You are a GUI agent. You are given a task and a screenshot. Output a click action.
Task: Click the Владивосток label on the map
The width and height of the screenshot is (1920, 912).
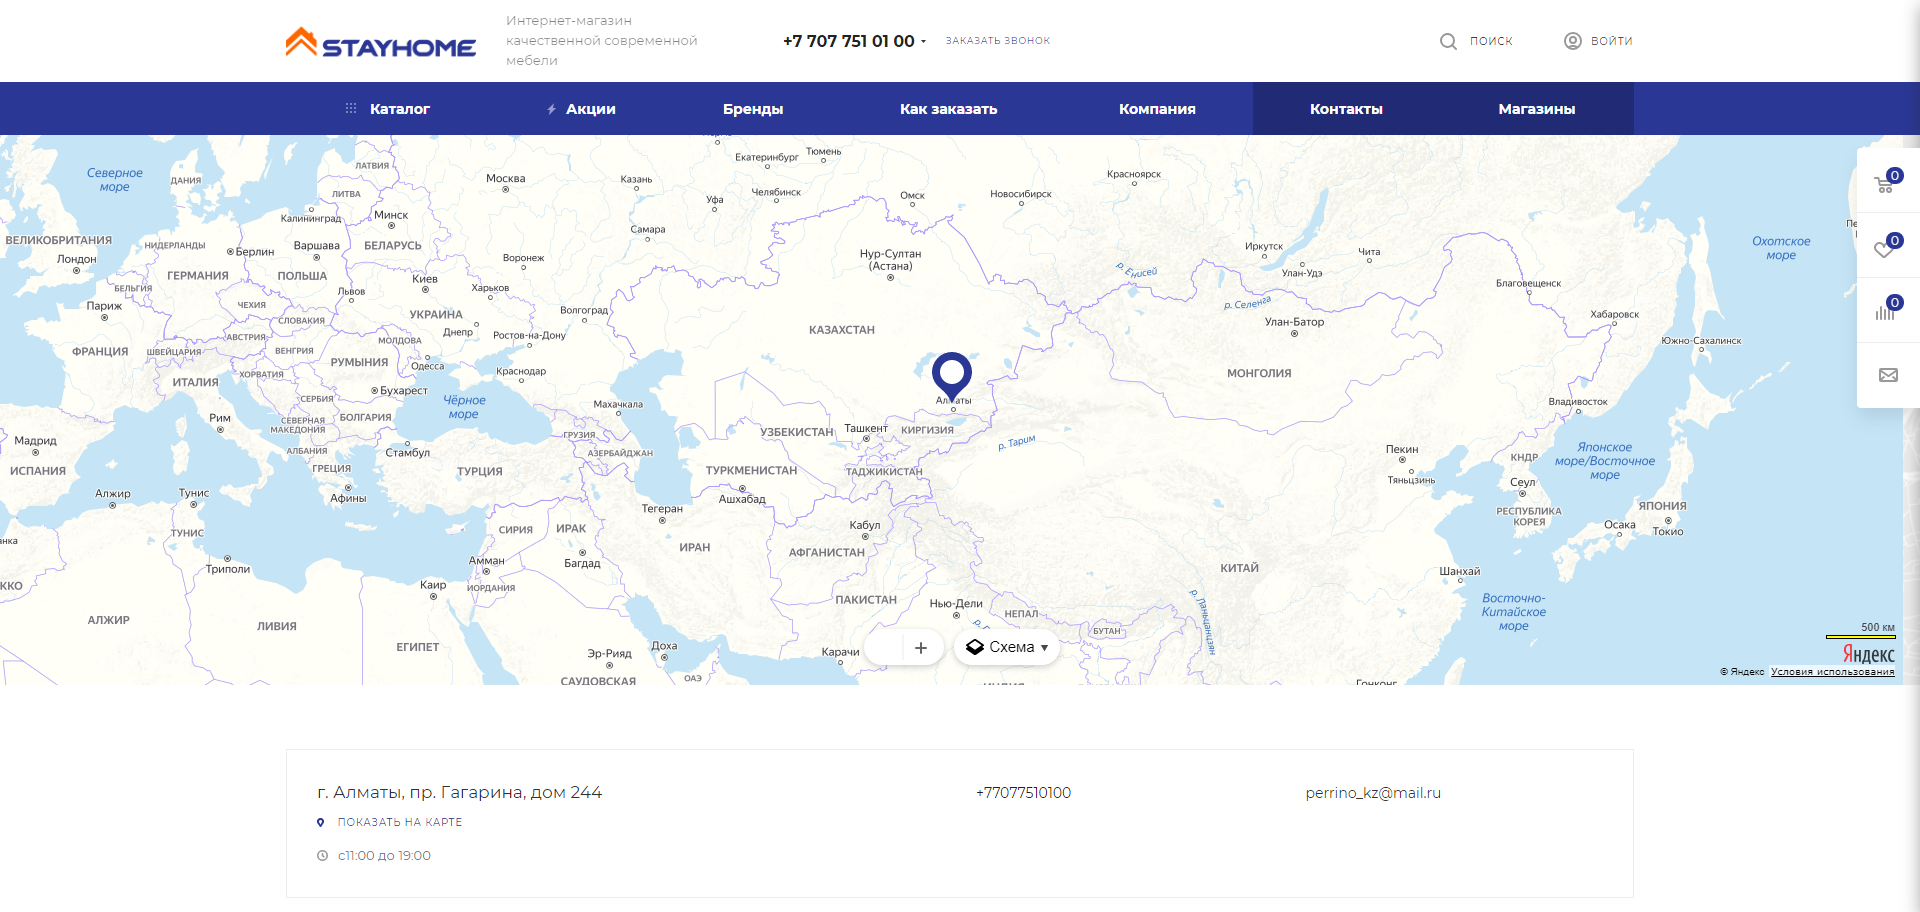pyautogui.click(x=1577, y=402)
